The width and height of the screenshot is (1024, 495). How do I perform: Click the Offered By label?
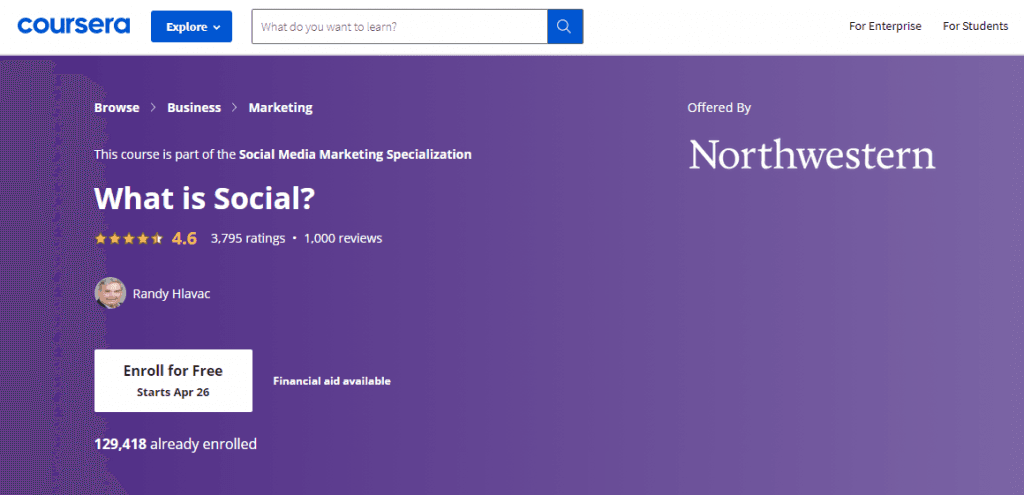click(719, 108)
